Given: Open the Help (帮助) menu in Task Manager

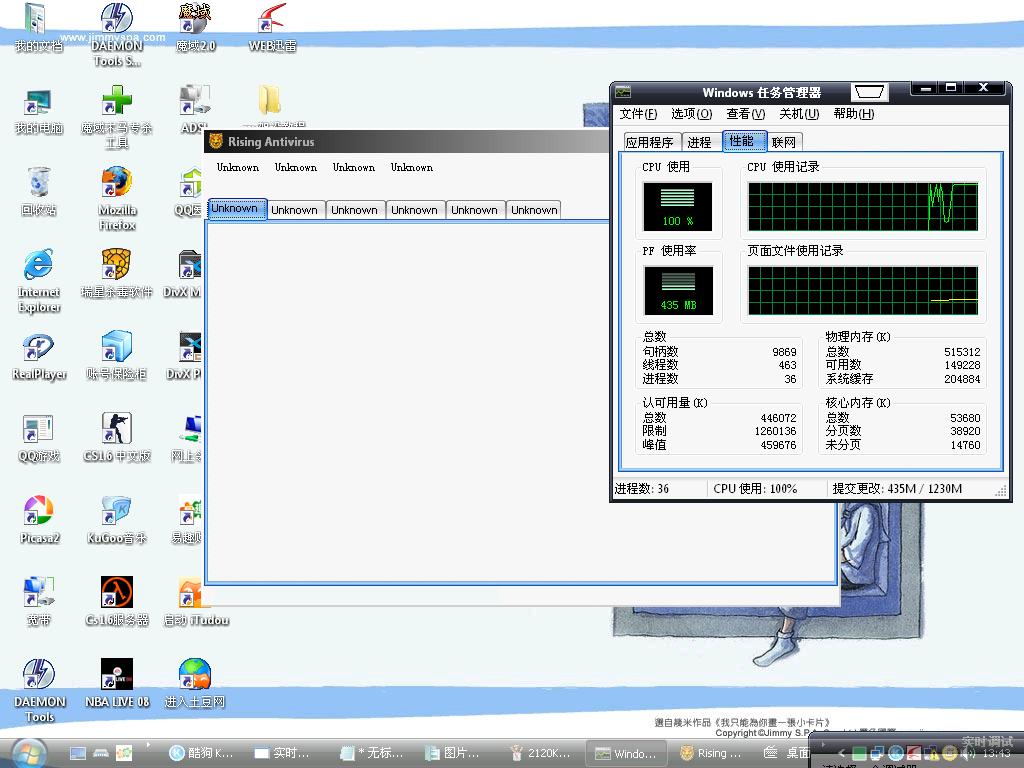Looking at the screenshot, I should [853, 114].
